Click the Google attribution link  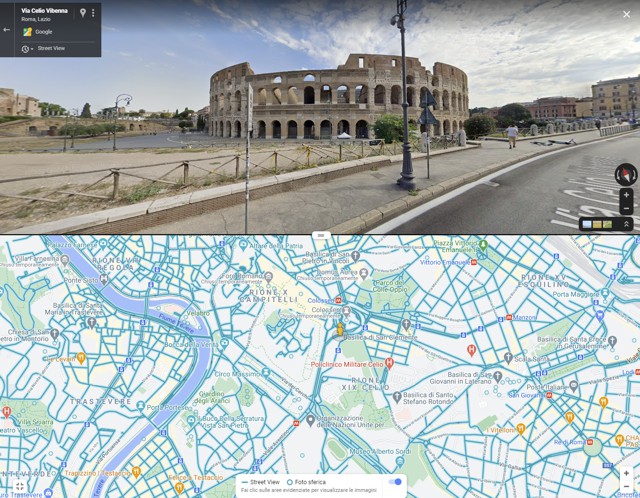point(43,32)
